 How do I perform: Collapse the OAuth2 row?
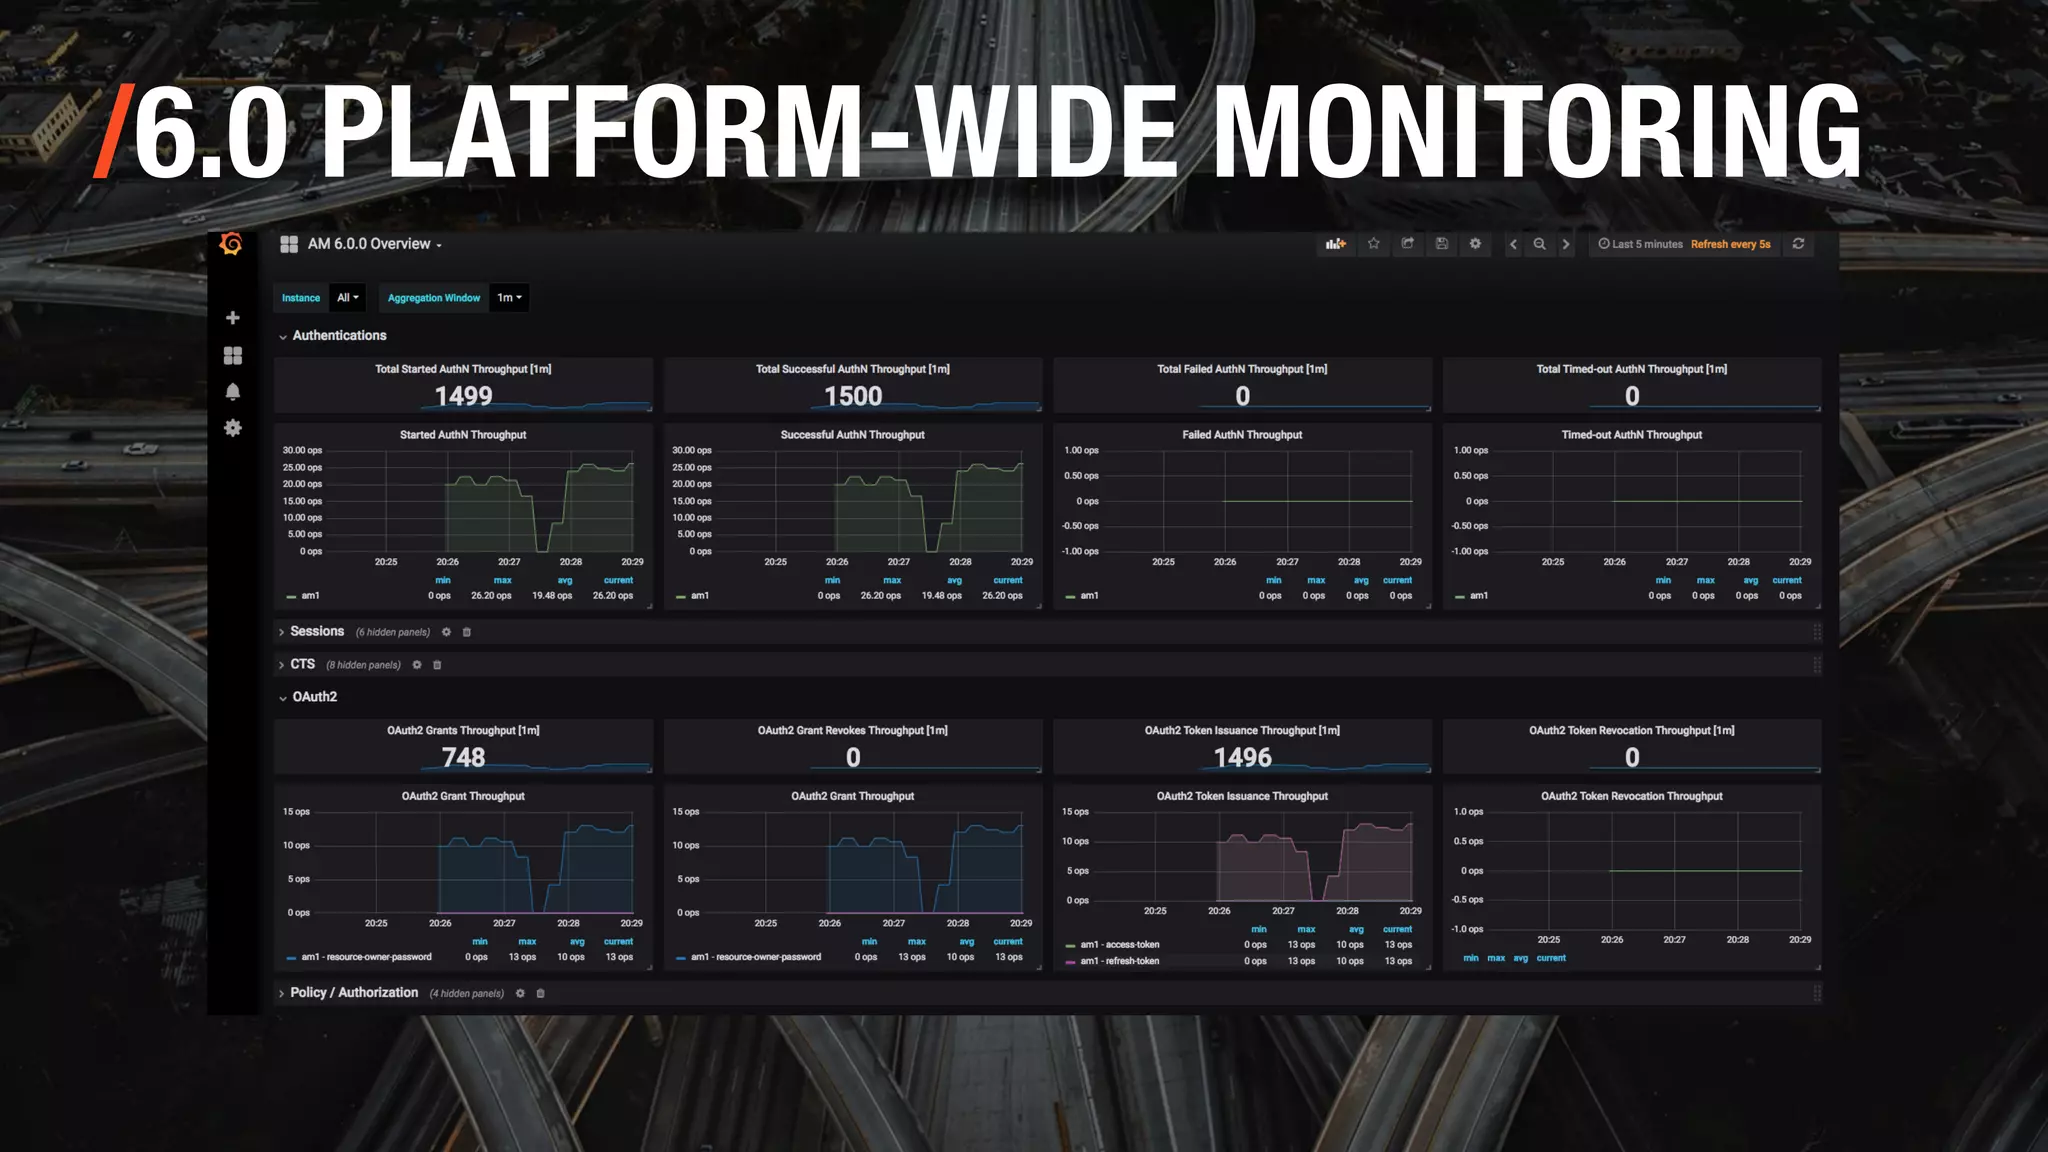tap(308, 697)
